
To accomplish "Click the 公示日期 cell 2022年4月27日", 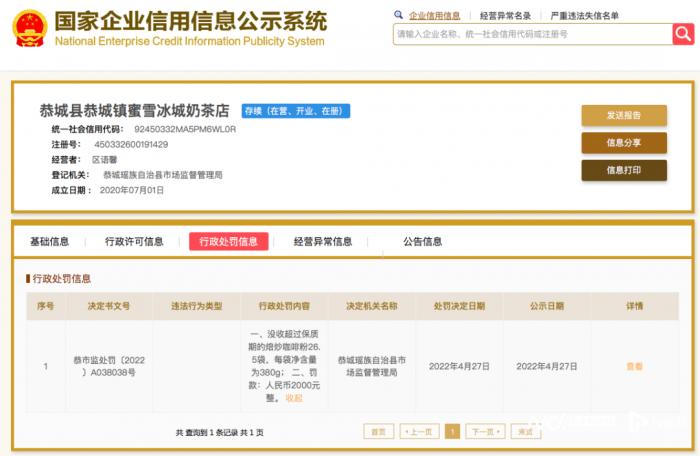I will coord(547,366).
